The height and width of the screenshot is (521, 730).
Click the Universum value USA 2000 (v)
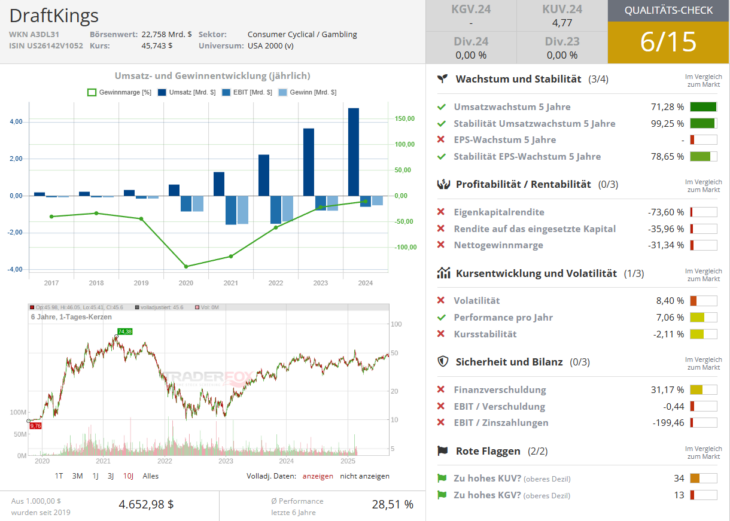click(x=270, y=46)
